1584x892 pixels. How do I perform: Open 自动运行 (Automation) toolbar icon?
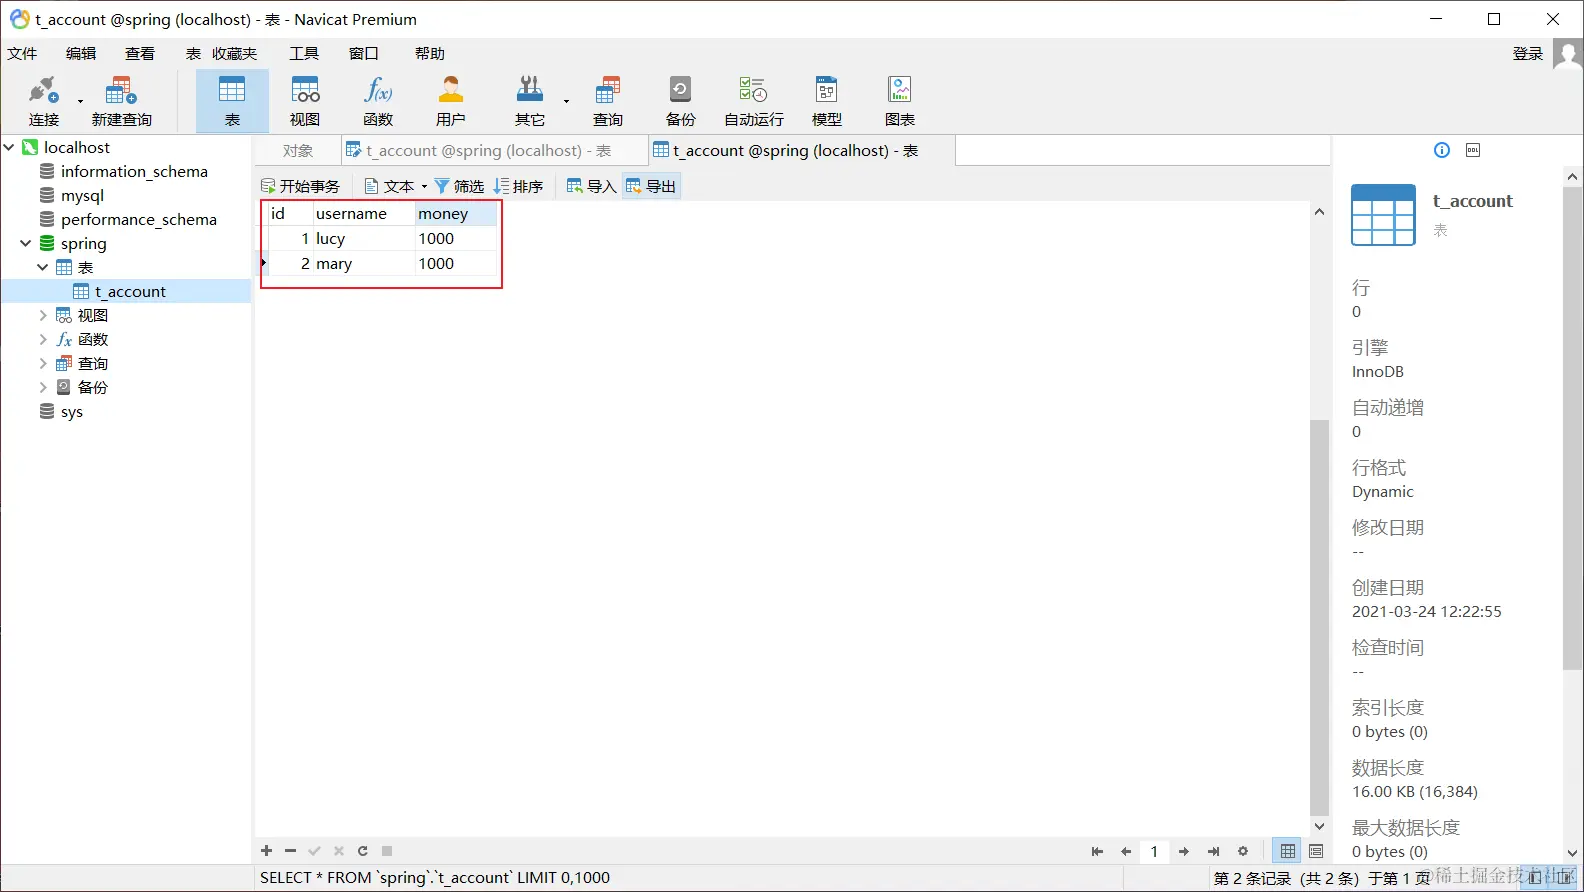coord(753,101)
